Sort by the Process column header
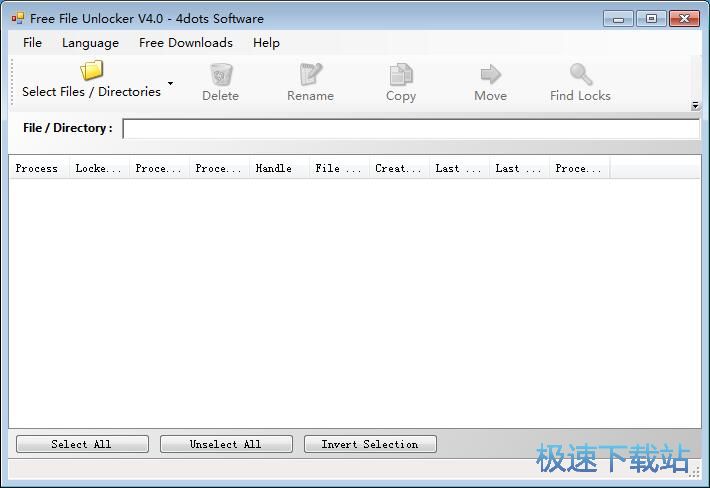 pyautogui.click(x=39, y=168)
